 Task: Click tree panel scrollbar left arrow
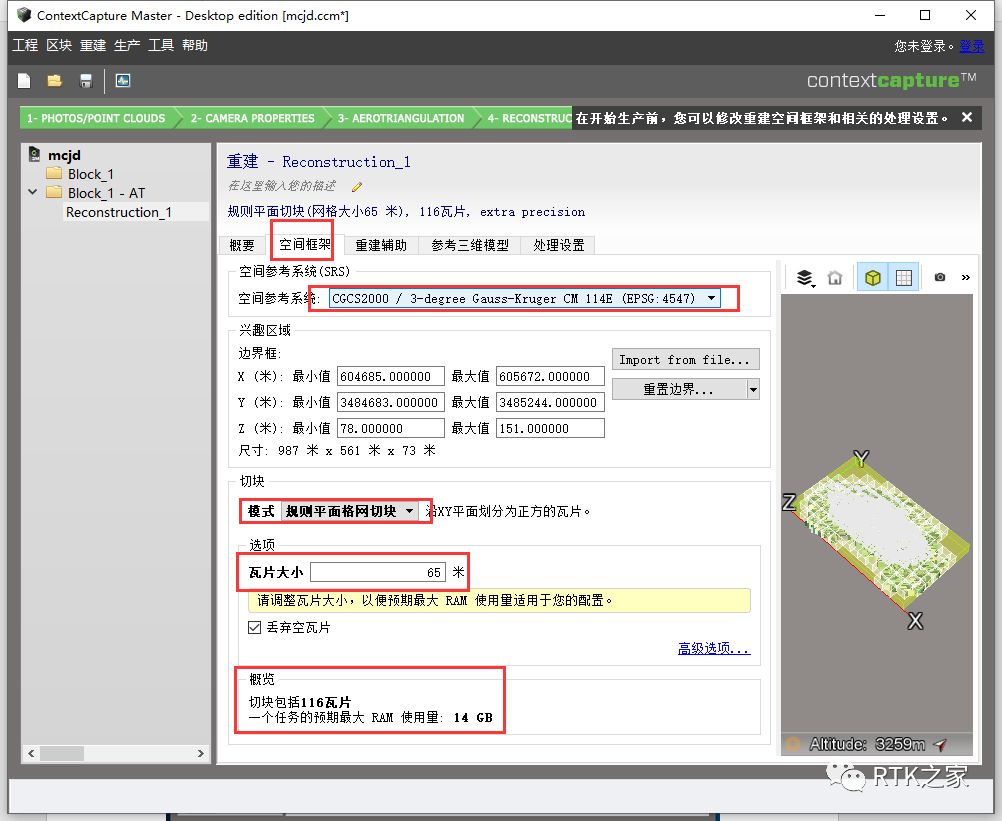(31, 753)
